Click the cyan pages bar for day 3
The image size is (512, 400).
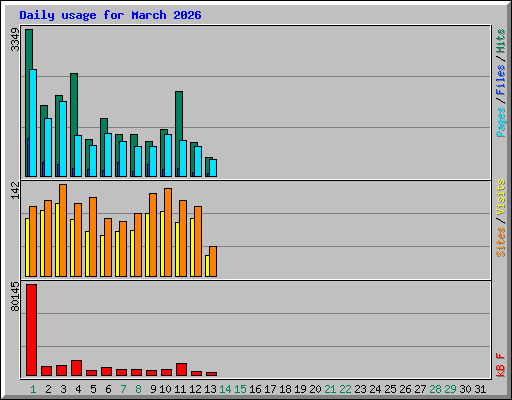pyautogui.click(x=63, y=139)
